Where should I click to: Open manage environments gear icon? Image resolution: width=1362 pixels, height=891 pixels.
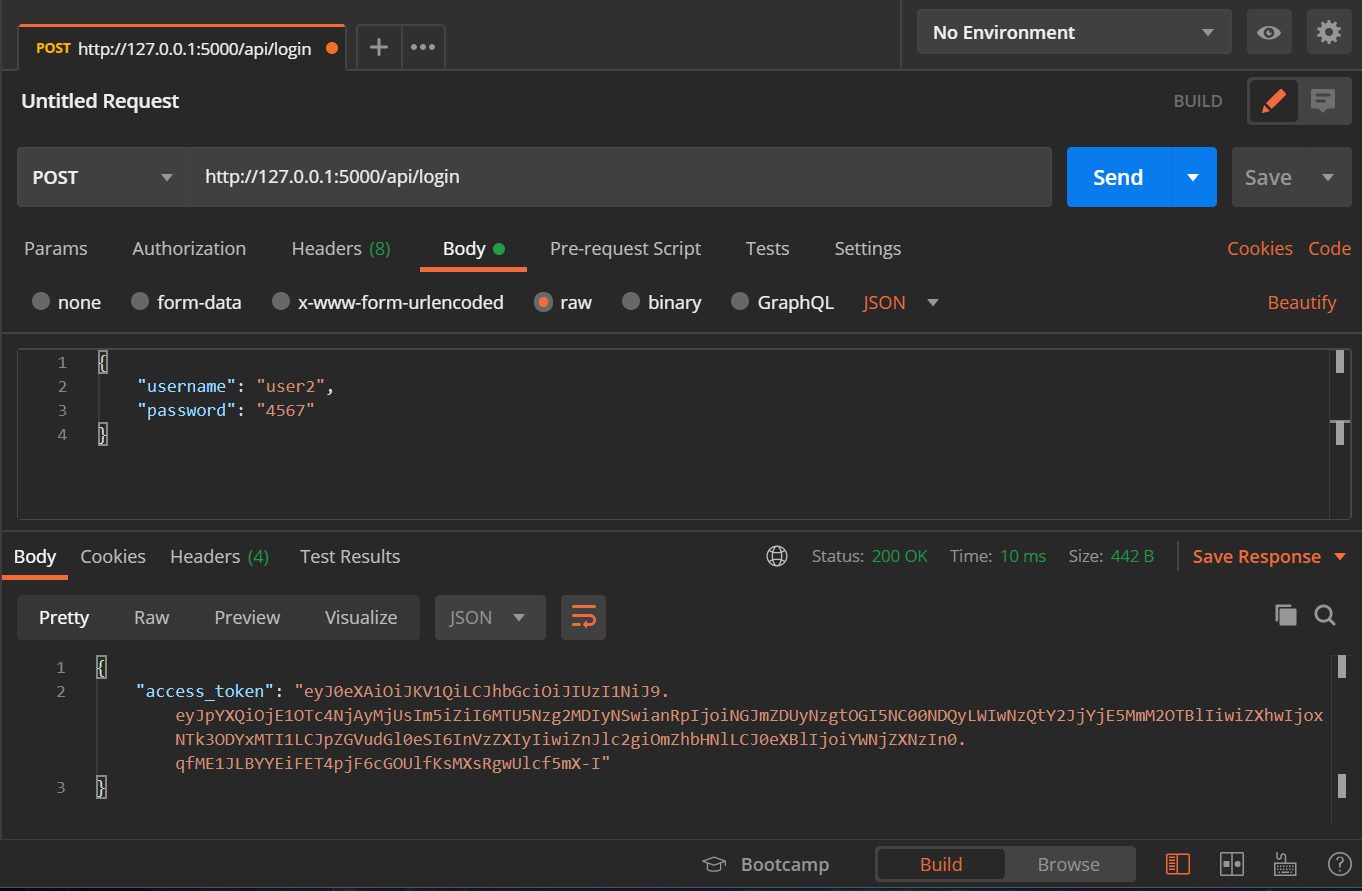point(1329,32)
